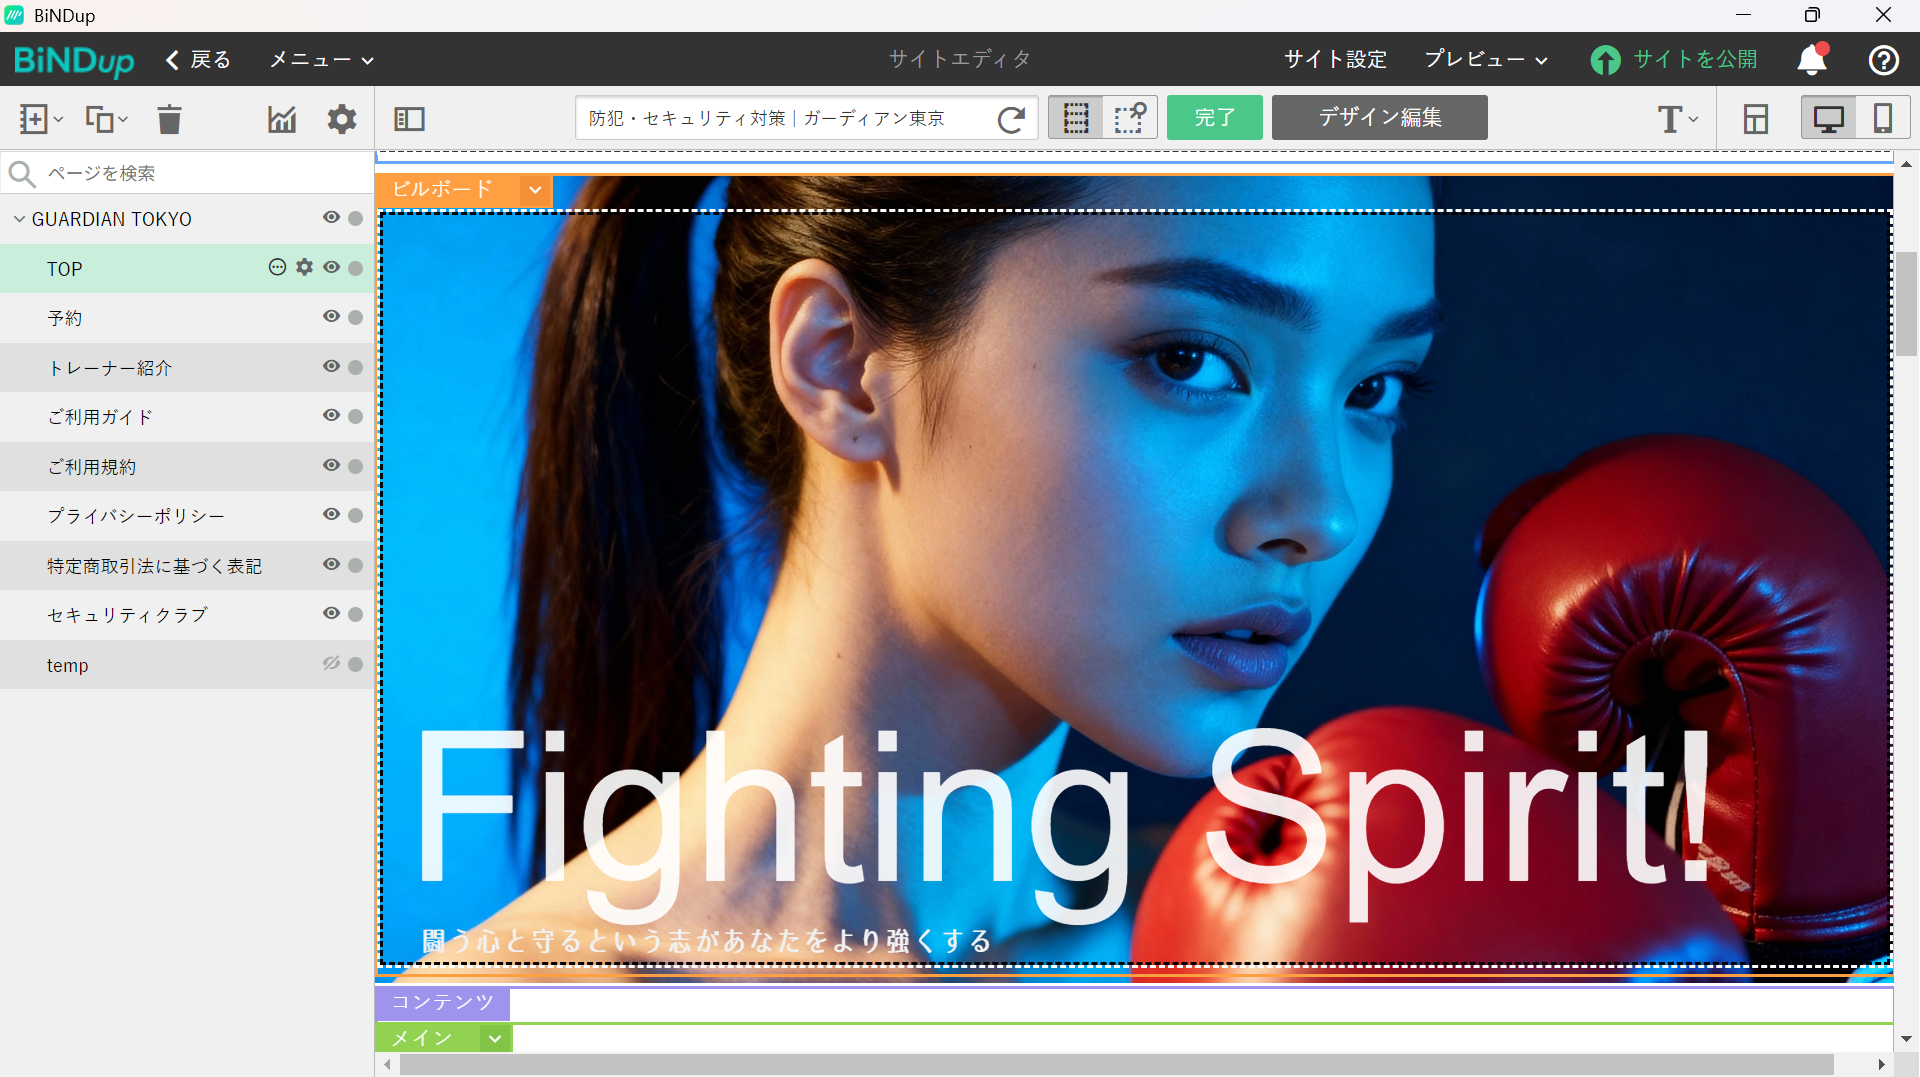Expand the プレビュー dropdown
The width and height of the screenshot is (1920, 1077).
[1485, 60]
